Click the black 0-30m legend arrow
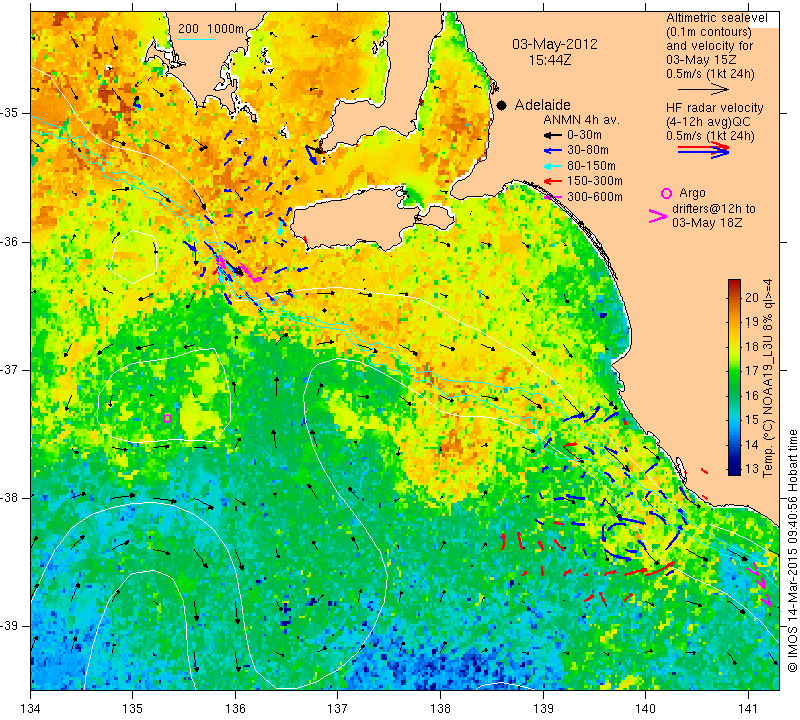 coord(553,135)
